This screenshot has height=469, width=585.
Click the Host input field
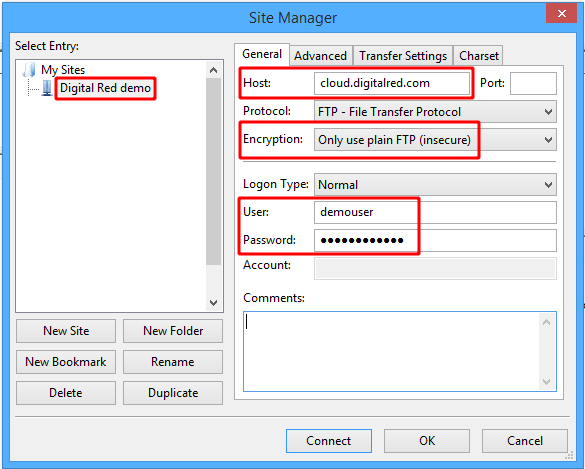tap(392, 83)
